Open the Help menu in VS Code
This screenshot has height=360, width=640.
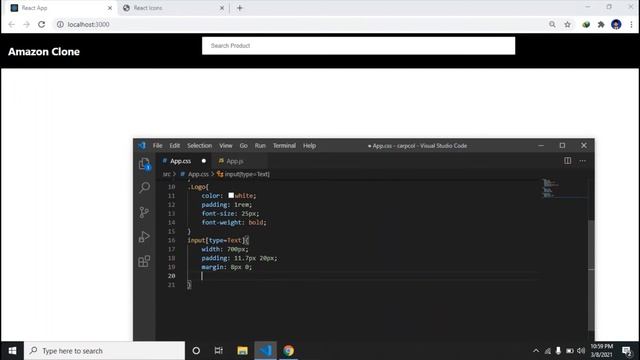tap(309, 146)
